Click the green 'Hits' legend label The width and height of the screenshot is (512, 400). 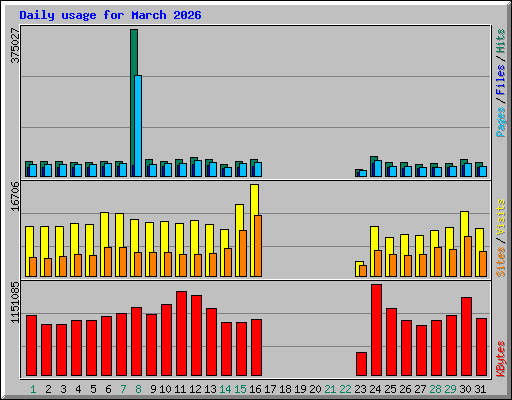coord(501,41)
